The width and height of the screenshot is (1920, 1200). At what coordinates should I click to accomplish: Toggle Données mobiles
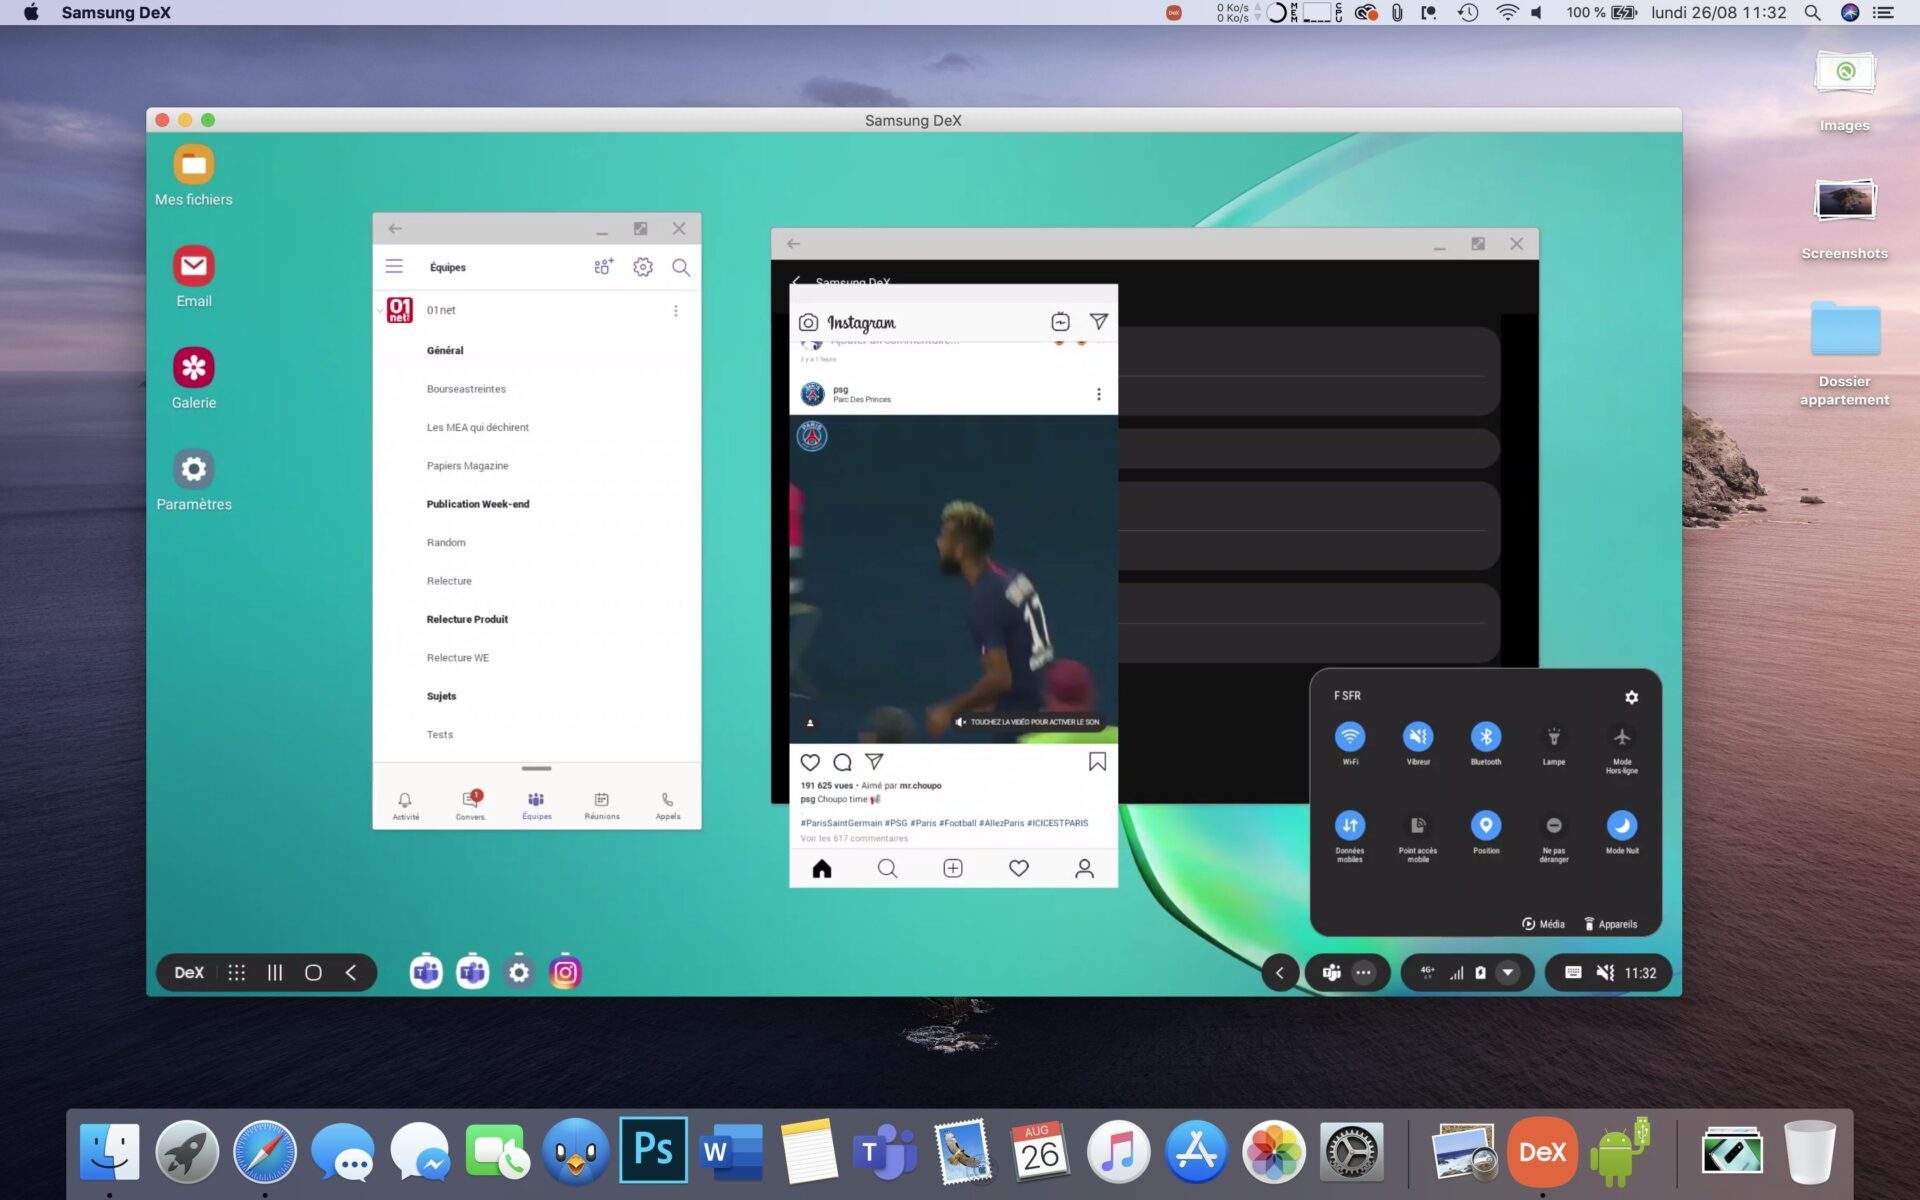point(1350,826)
